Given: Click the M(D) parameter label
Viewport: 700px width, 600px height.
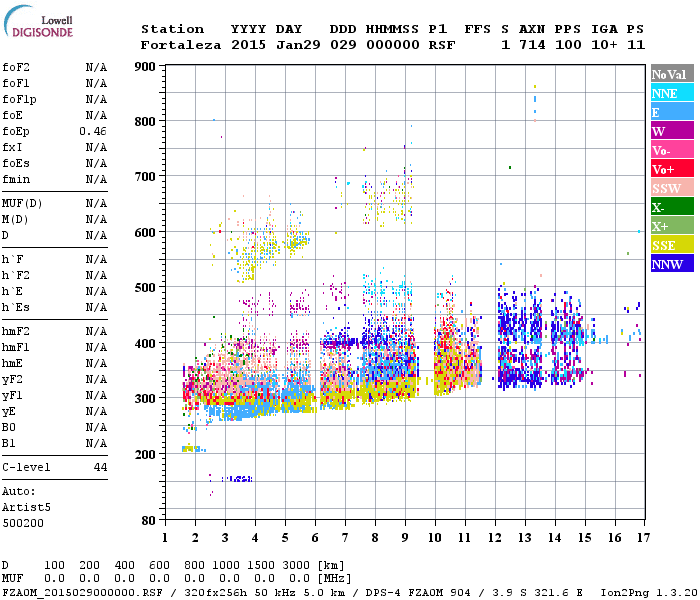Looking at the screenshot, I should click(x=15, y=220).
